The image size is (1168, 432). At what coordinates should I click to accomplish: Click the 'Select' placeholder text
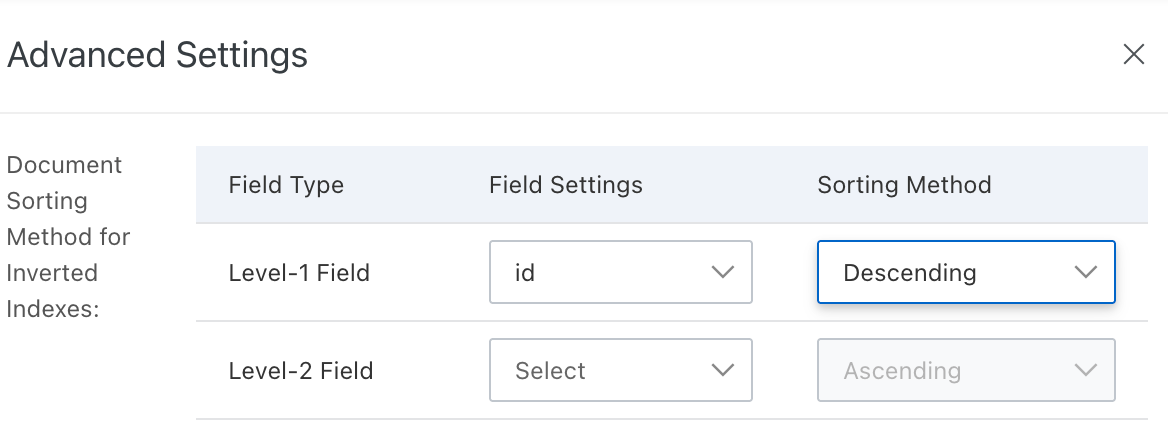pyautogui.click(x=550, y=371)
